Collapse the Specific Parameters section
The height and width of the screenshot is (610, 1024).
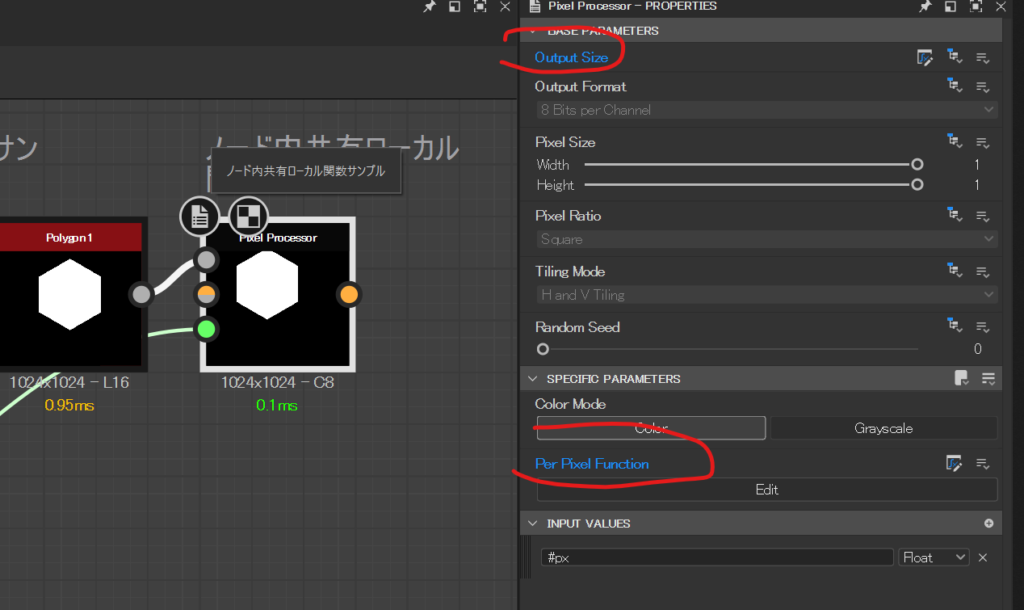click(x=533, y=379)
